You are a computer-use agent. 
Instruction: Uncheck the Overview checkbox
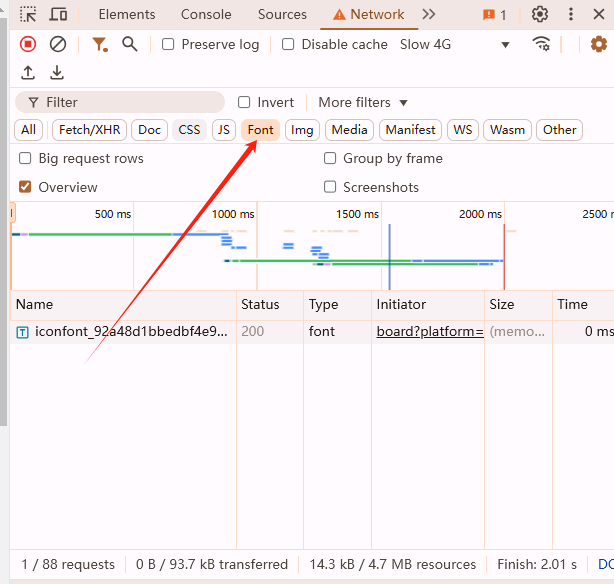pos(25,187)
